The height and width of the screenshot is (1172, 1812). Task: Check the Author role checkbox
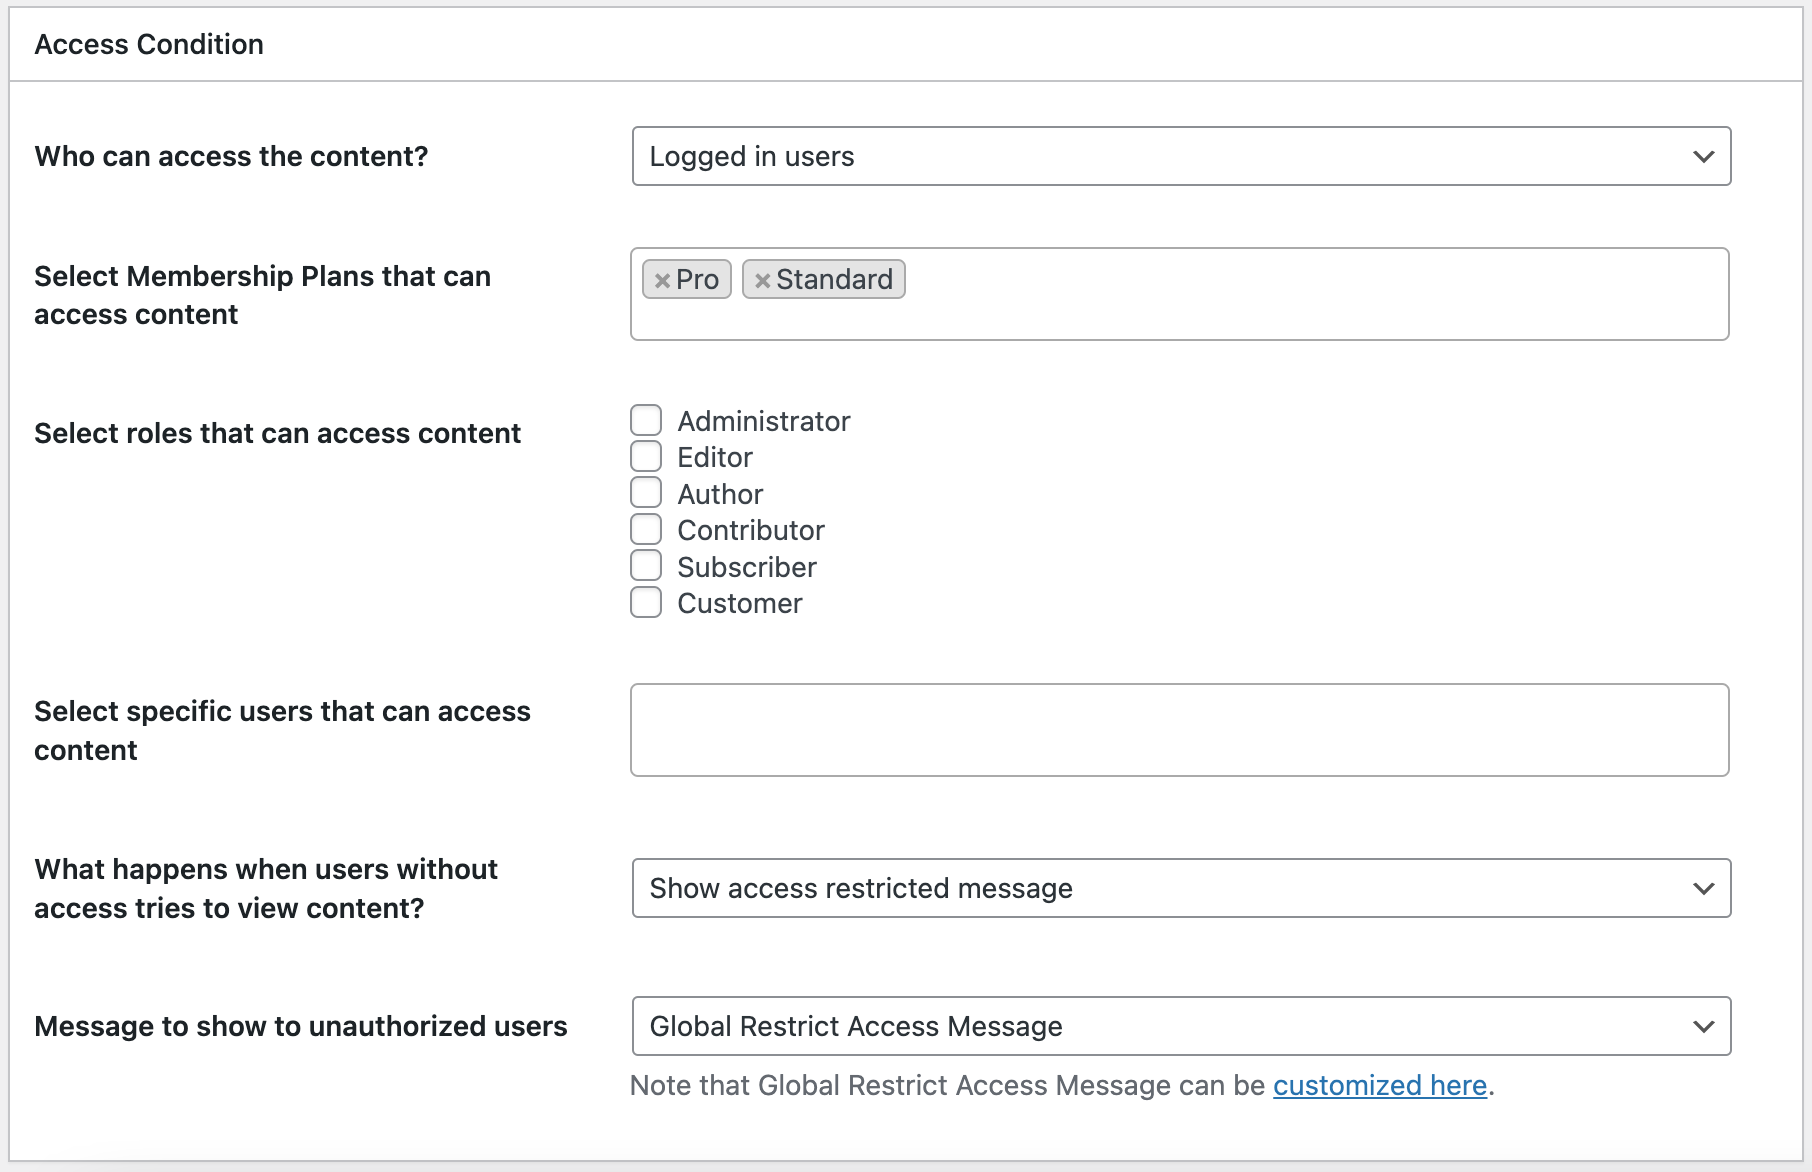[646, 492]
